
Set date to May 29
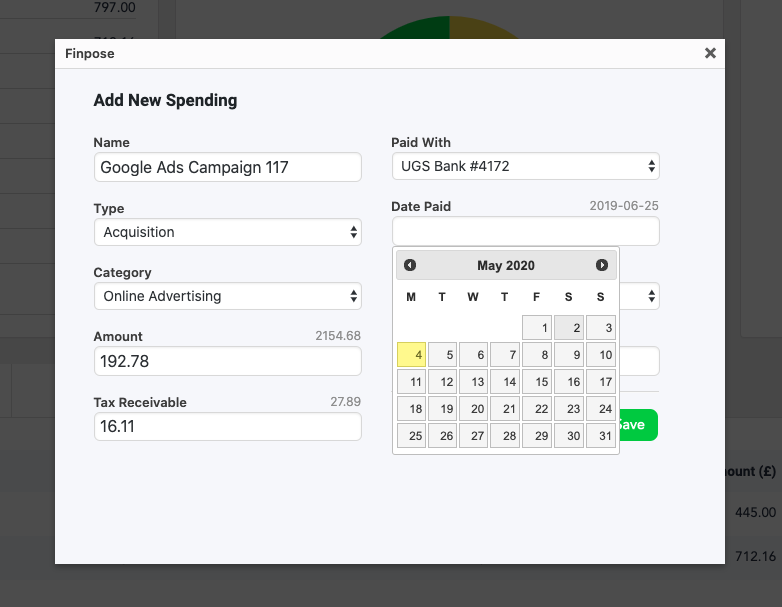click(x=537, y=435)
